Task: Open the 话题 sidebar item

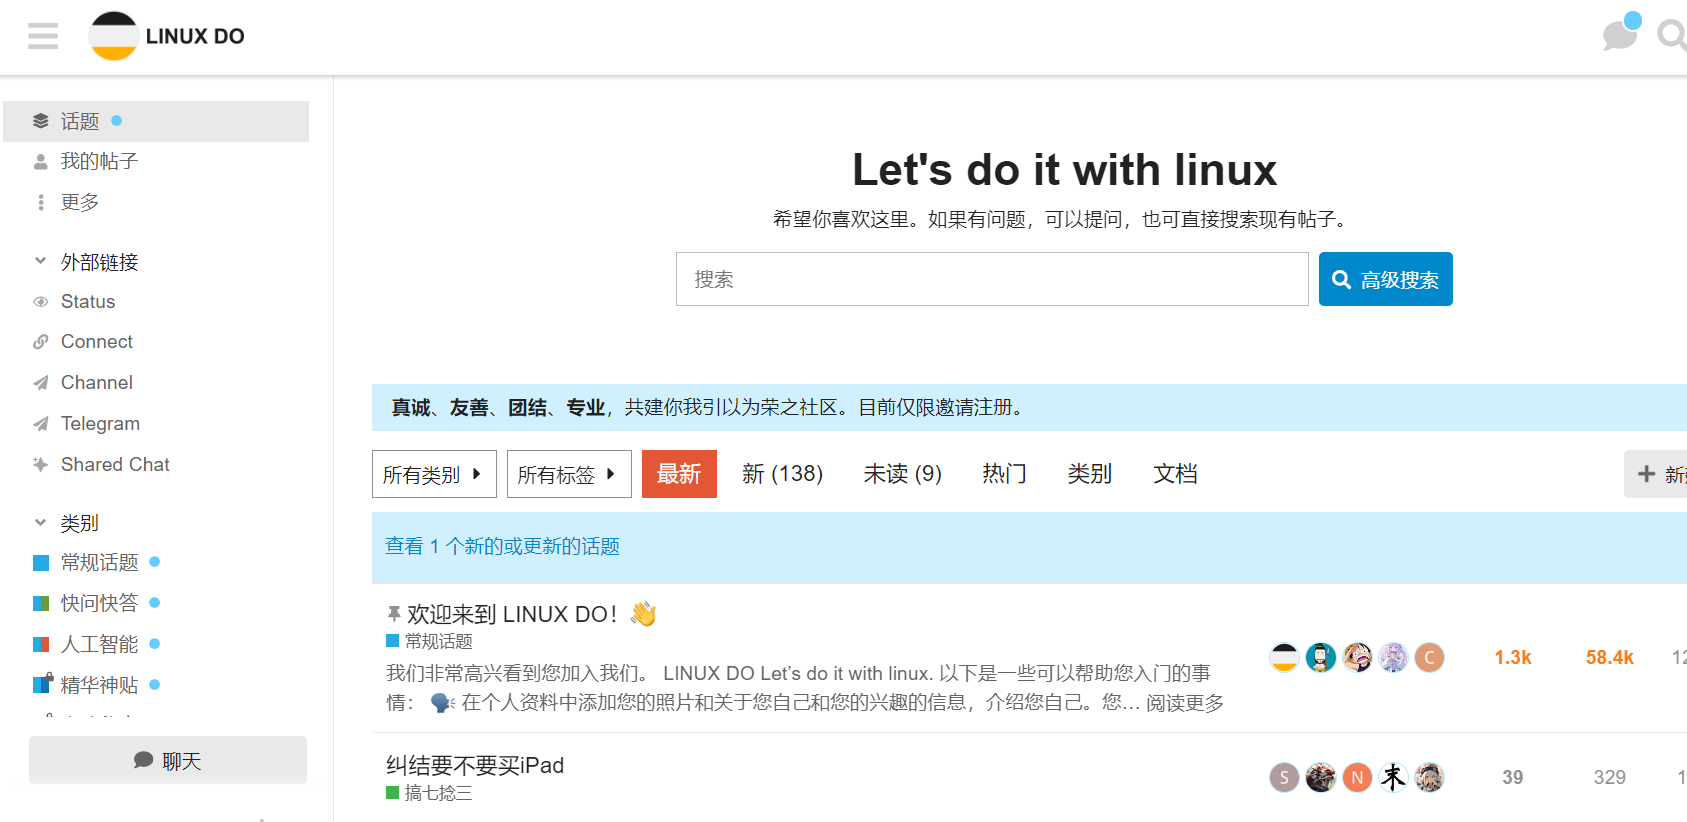Action: (x=156, y=121)
